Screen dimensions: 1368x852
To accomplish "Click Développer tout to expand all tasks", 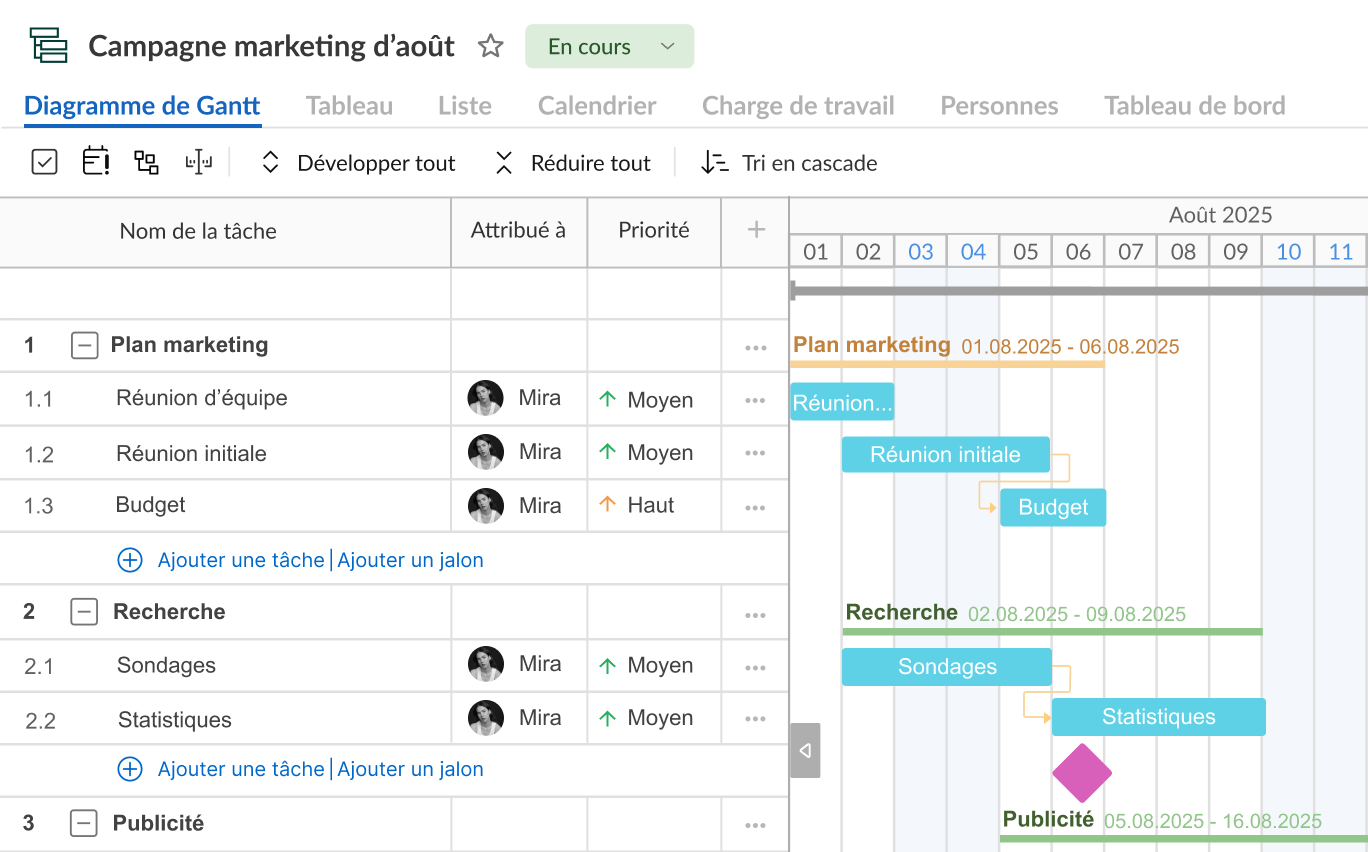I will point(375,162).
